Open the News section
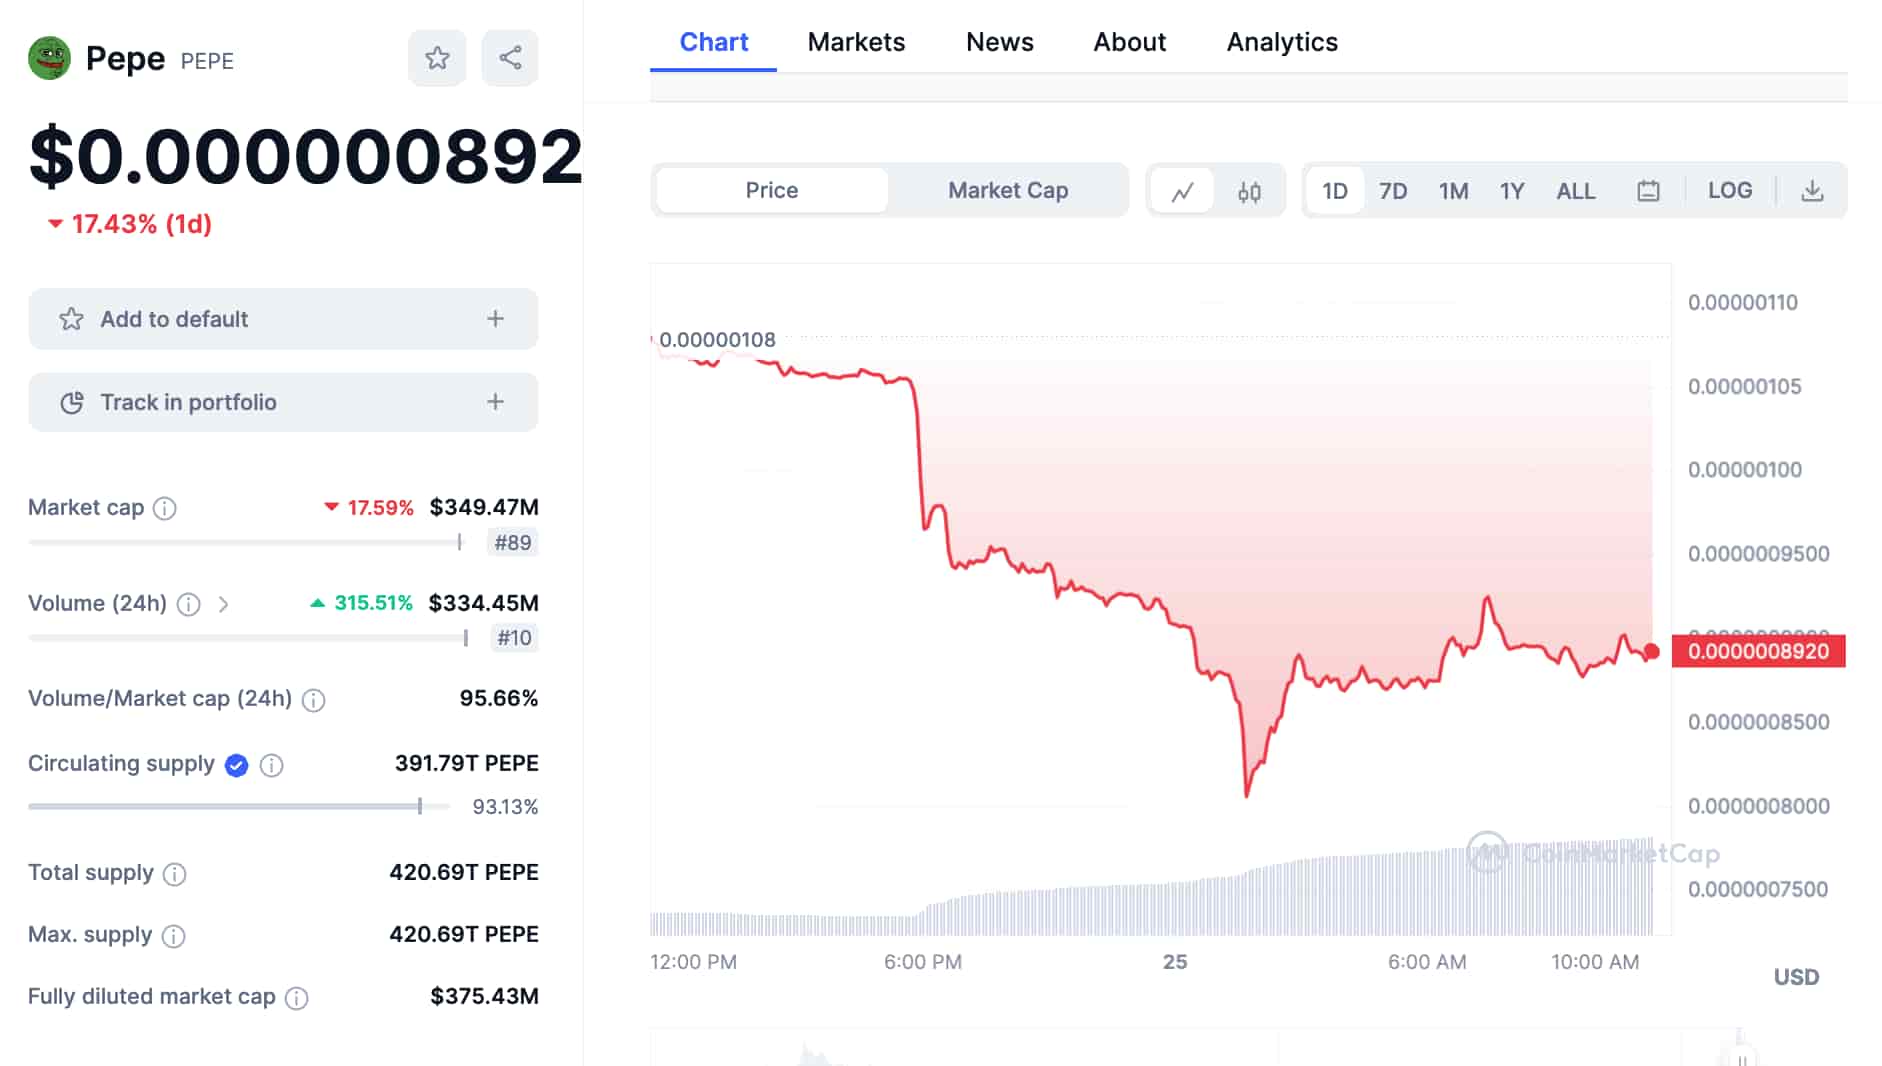The width and height of the screenshot is (1882, 1066). [x=999, y=42]
